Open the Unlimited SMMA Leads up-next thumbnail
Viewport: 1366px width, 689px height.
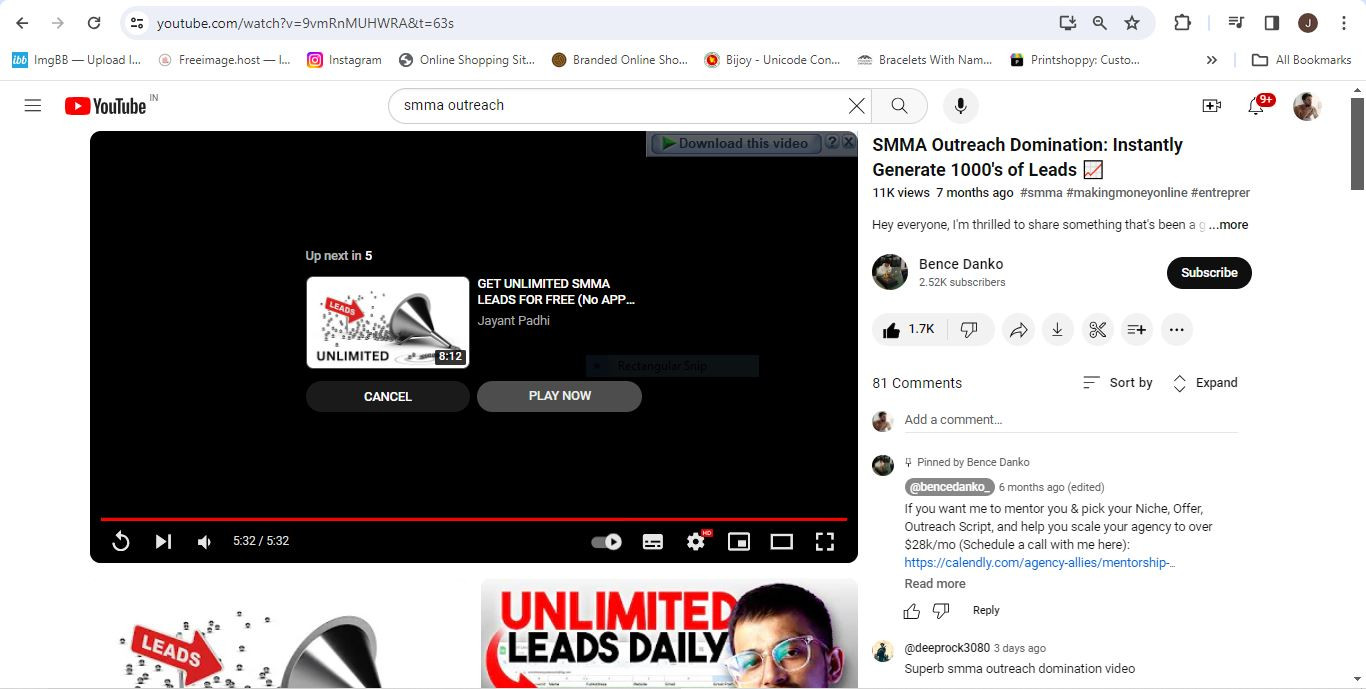point(388,322)
